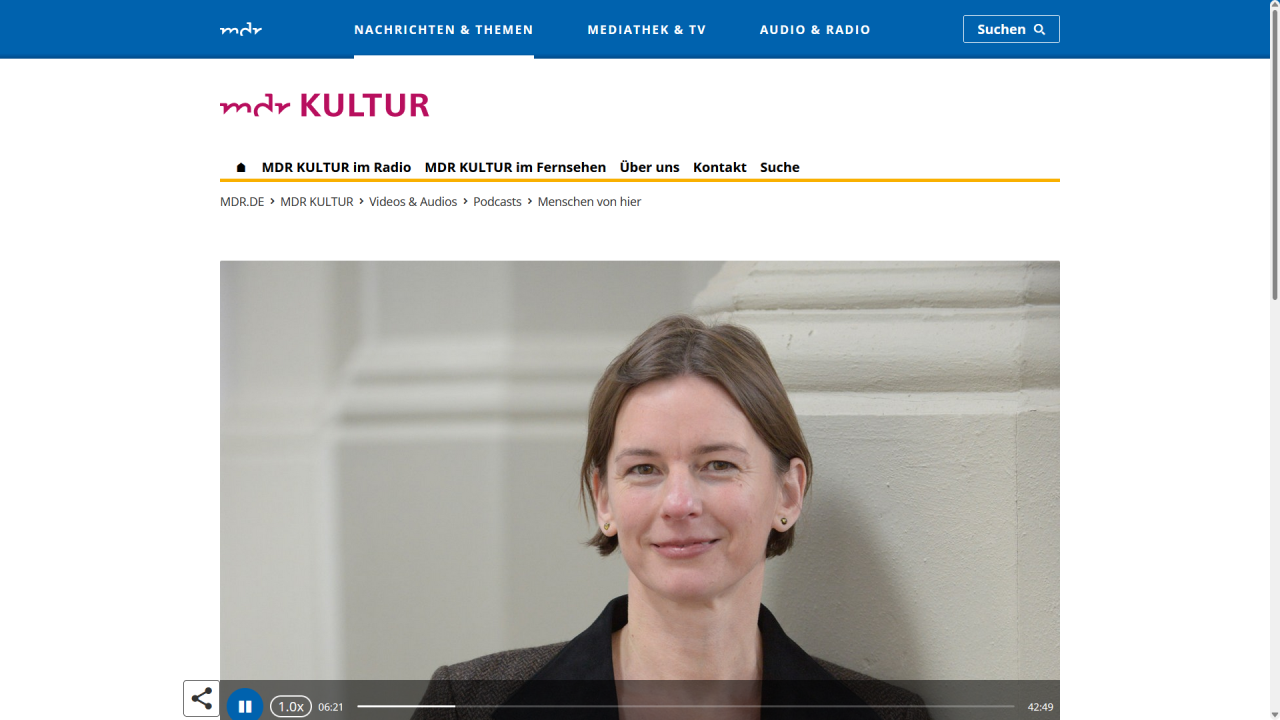This screenshot has width=1280, height=720.
Task: Click the magnifier icon in Suchen button
Action: coord(1040,29)
